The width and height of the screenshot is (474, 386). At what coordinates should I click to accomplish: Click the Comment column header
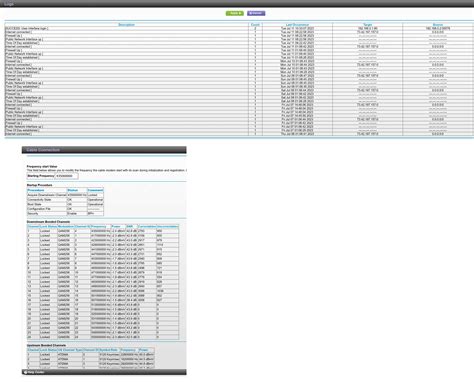95,190
